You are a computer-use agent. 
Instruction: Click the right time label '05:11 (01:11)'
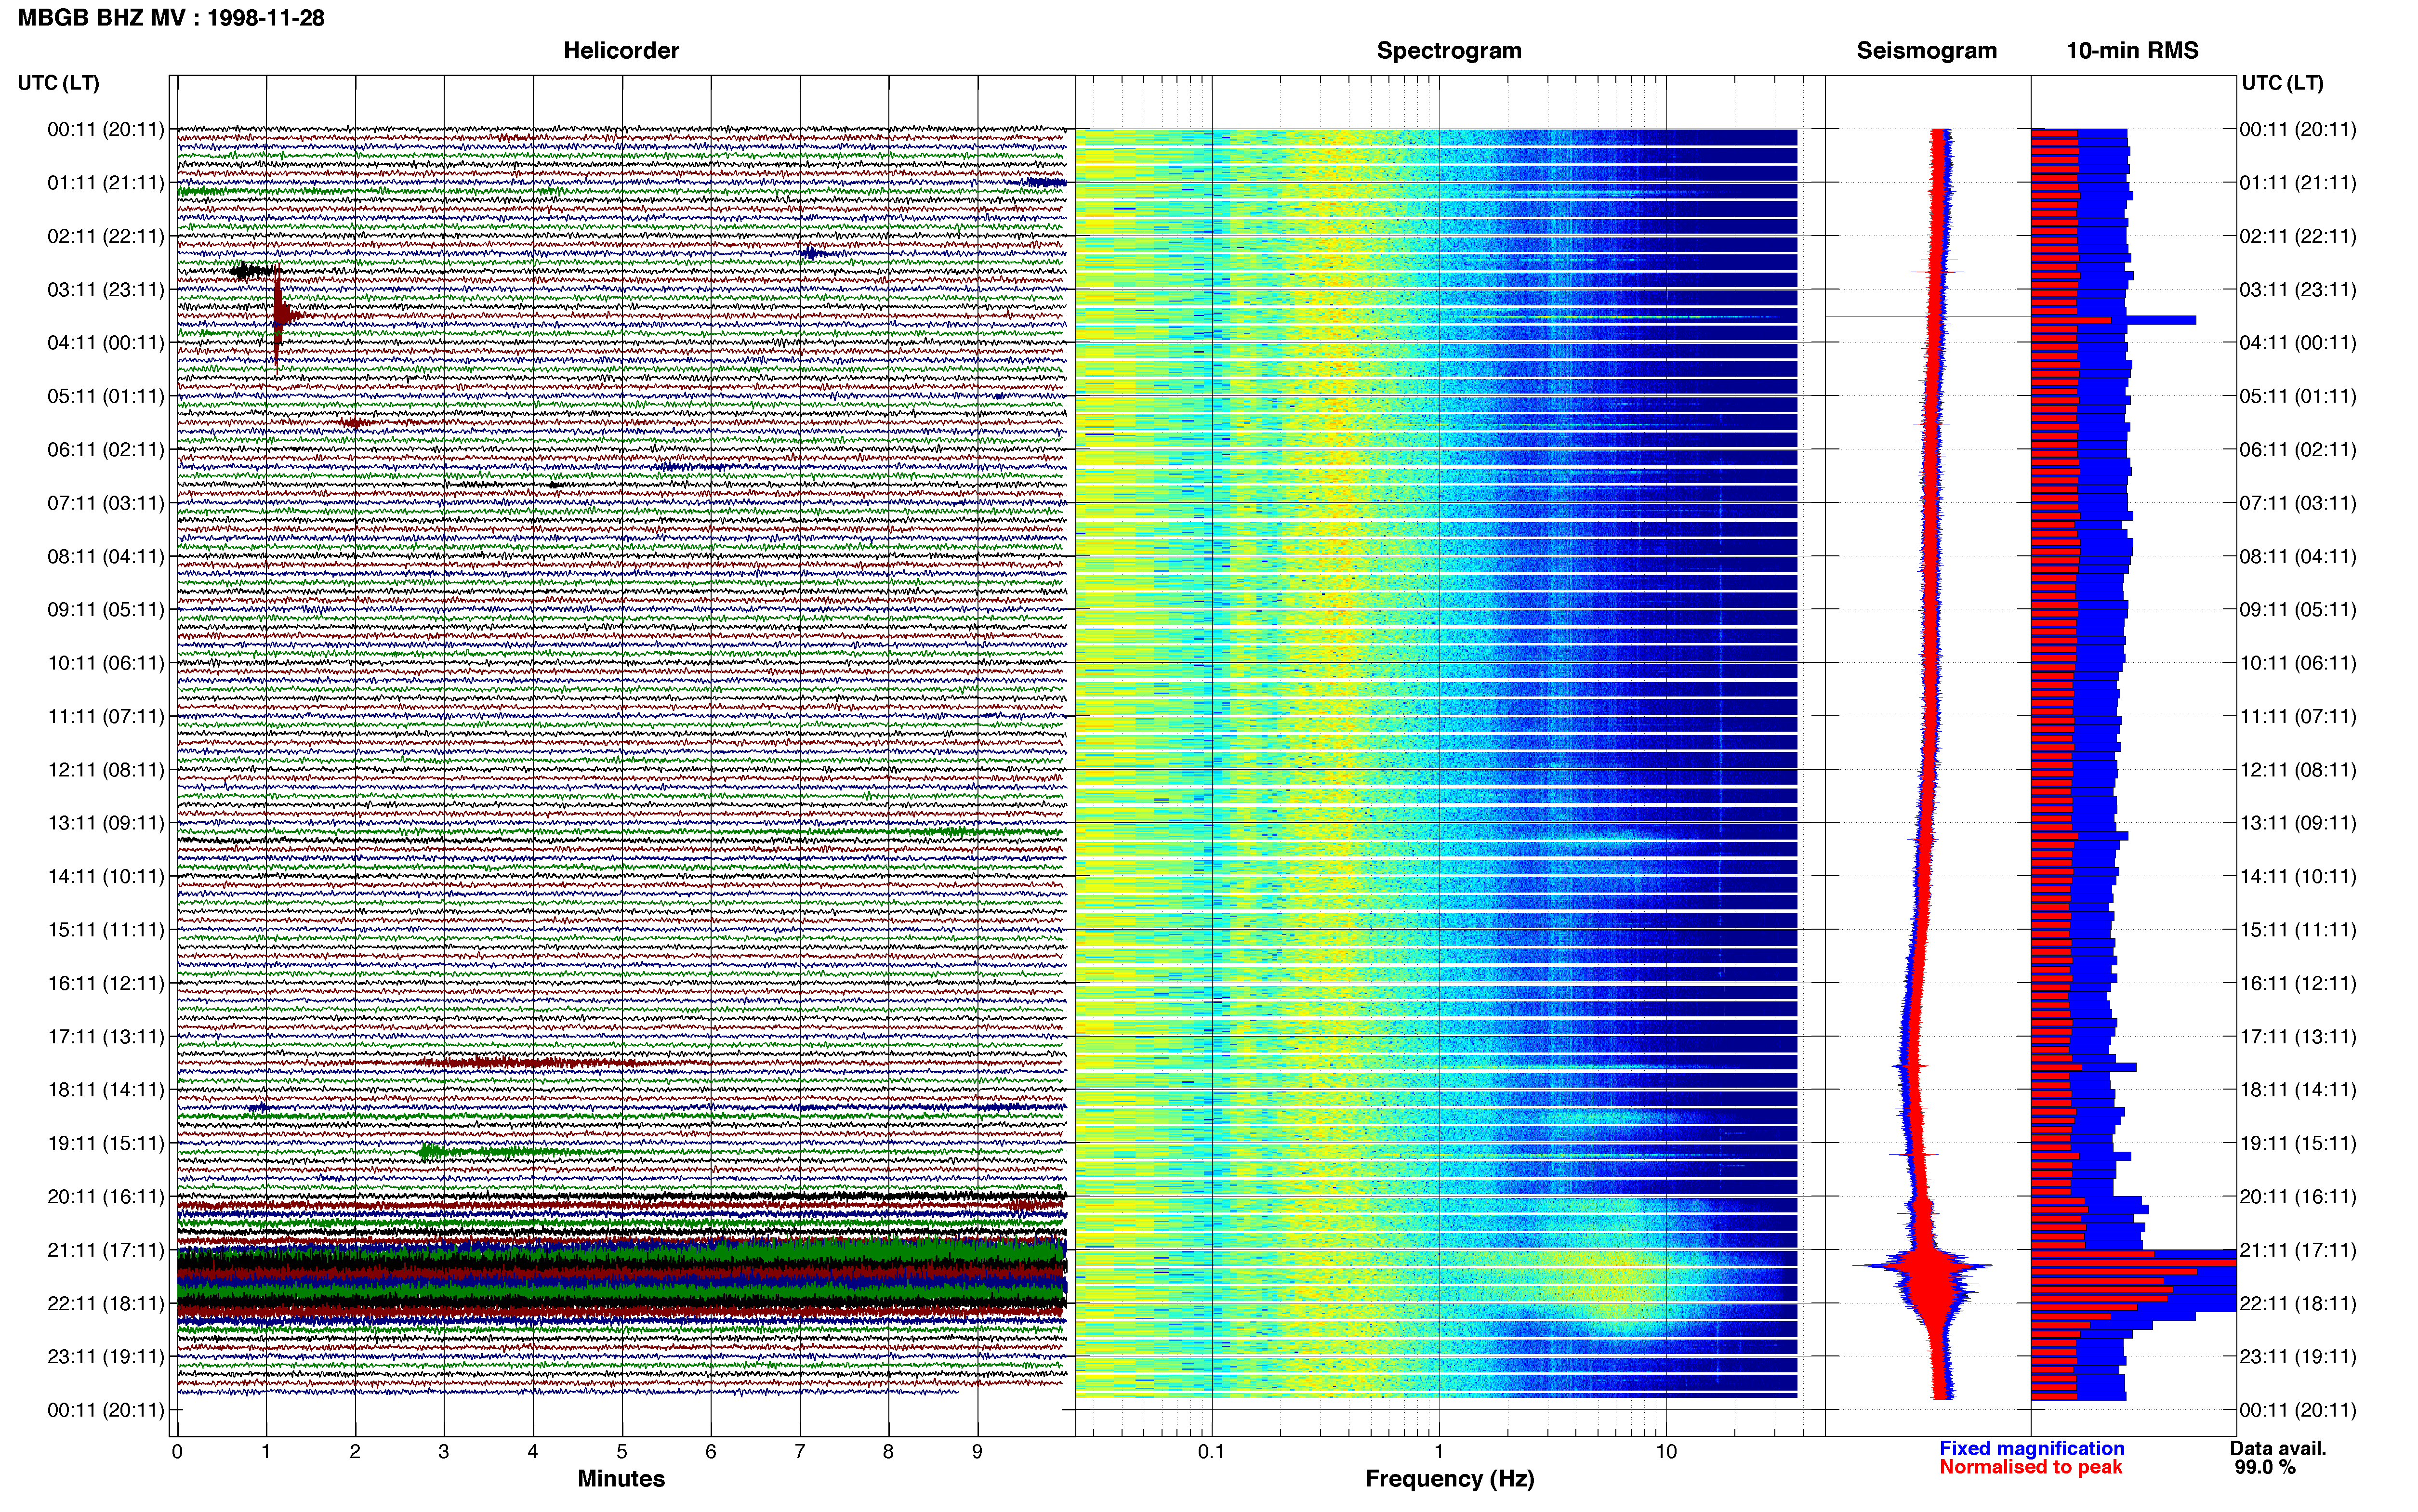[x=2298, y=396]
